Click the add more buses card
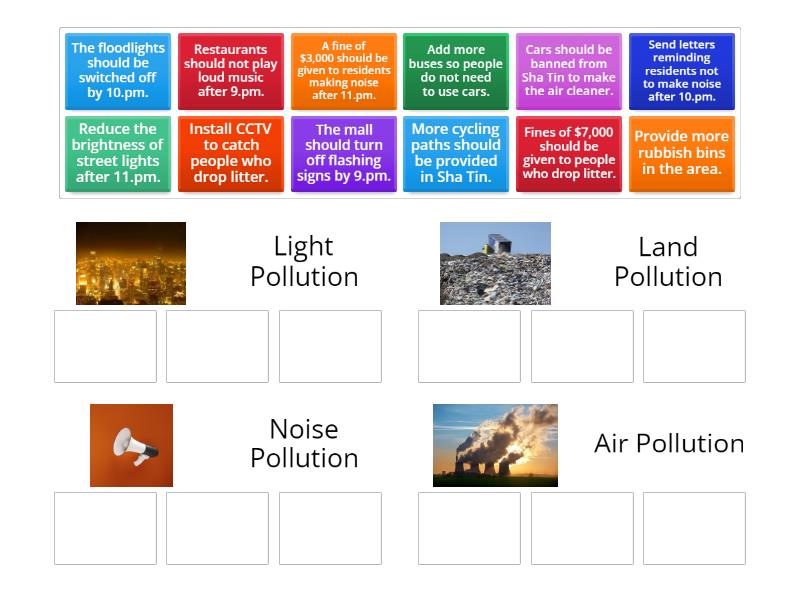The height and width of the screenshot is (600, 800). click(x=454, y=67)
